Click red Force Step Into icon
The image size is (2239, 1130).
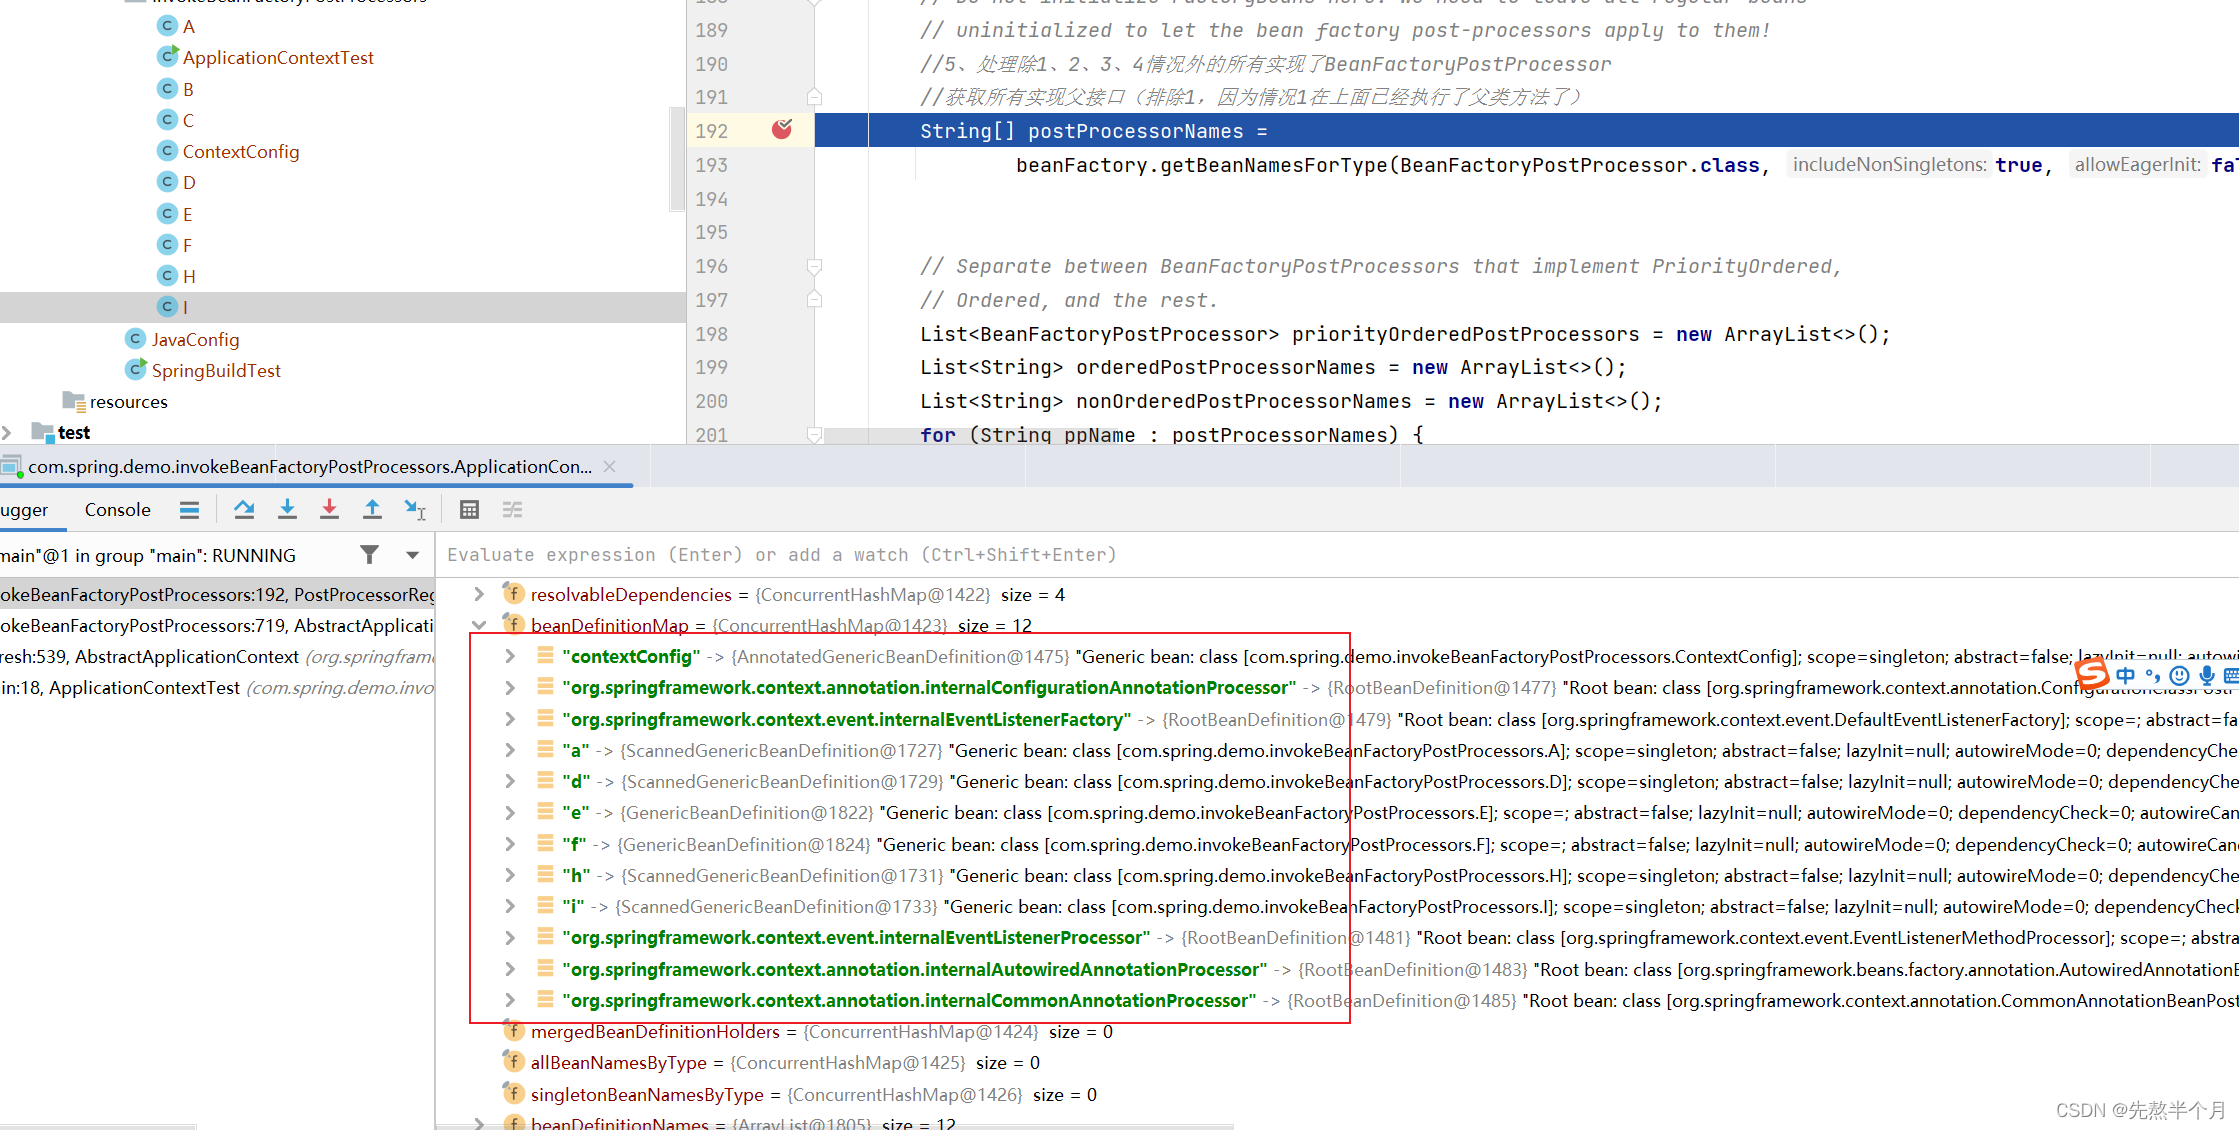point(329,510)
